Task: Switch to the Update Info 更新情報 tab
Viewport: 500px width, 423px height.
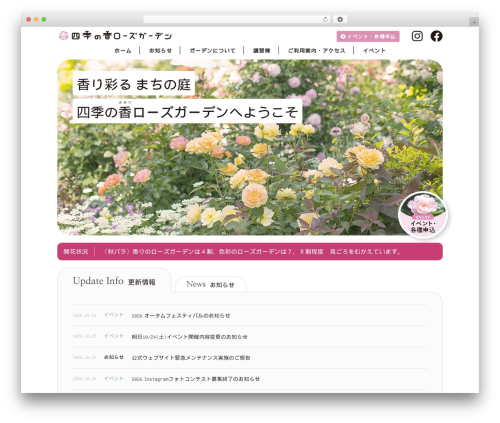Action: pos(114,281)
